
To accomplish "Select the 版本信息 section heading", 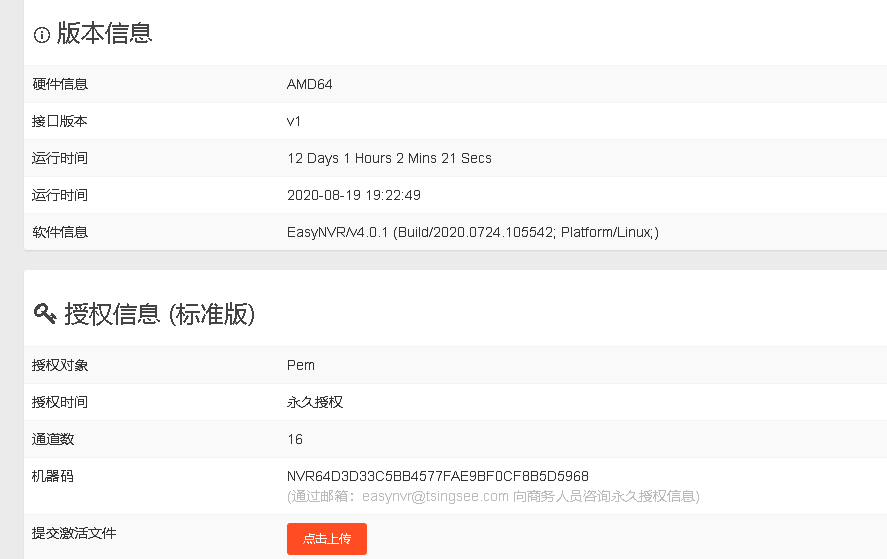I will tap(105, 33).
